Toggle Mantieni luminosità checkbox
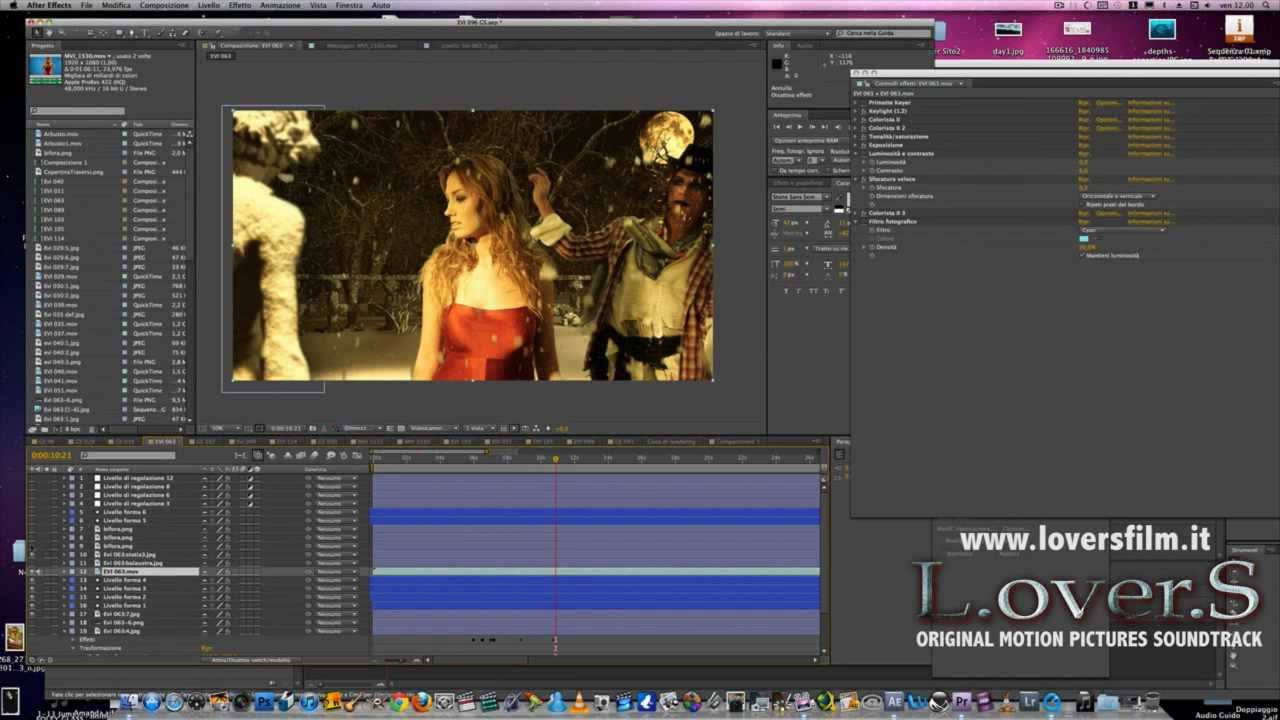This screenshot has height=720, width=1280. (x=1082, y=255)
